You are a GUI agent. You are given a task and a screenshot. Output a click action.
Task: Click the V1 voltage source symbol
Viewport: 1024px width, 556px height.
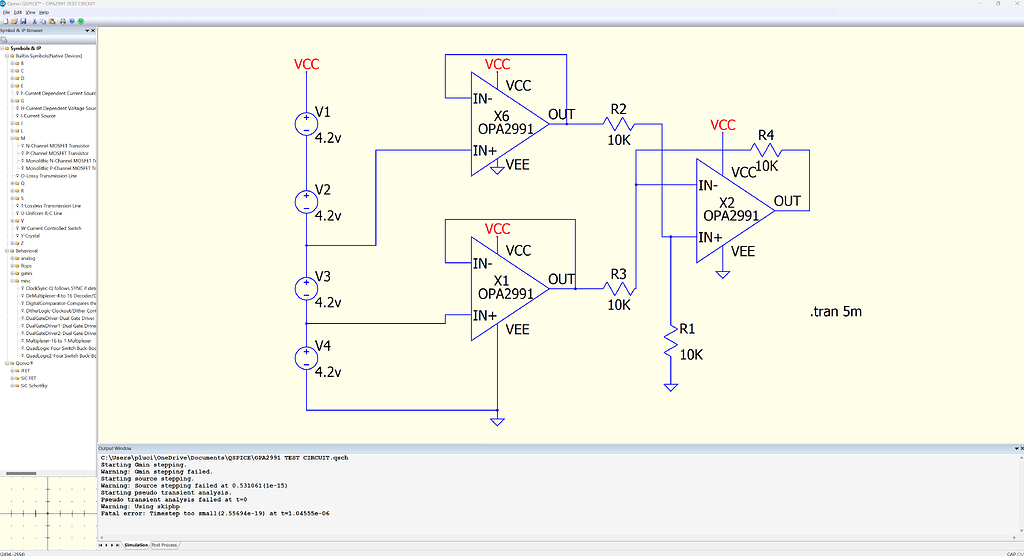tap(306, 123)
